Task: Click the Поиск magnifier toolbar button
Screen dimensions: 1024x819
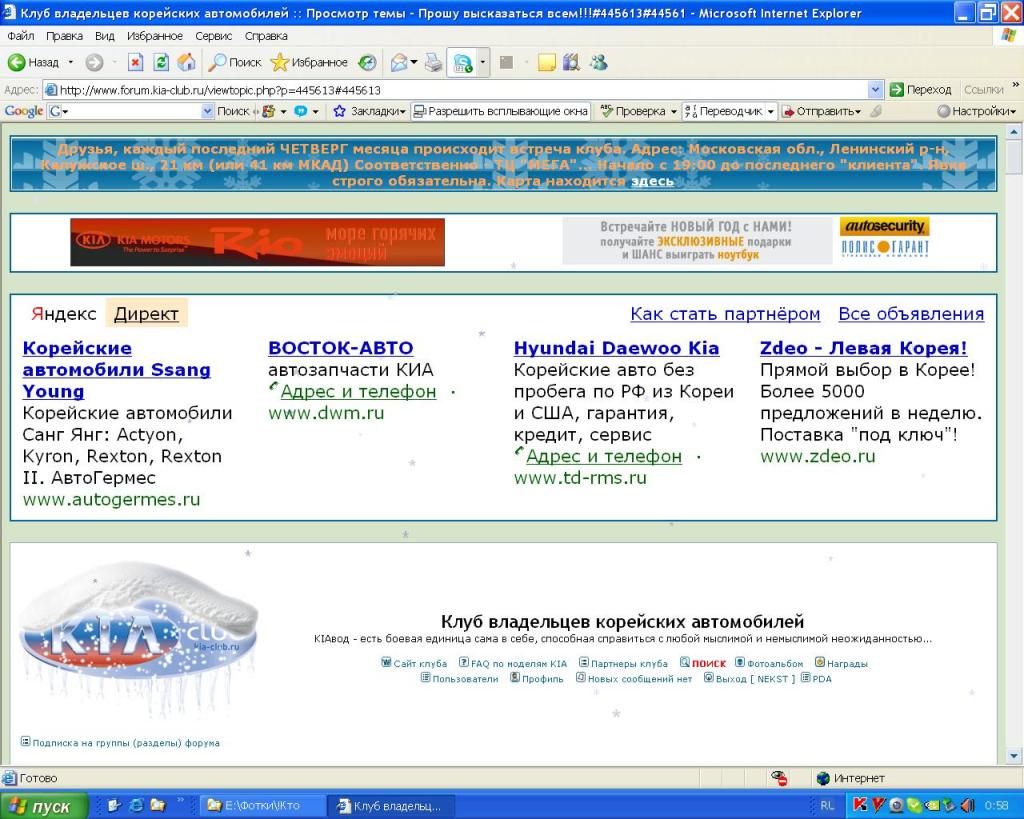Action: [x=234, y=62]
